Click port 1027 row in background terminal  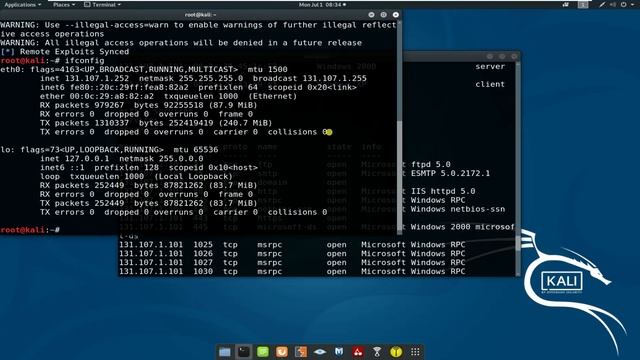coord(292,263)
